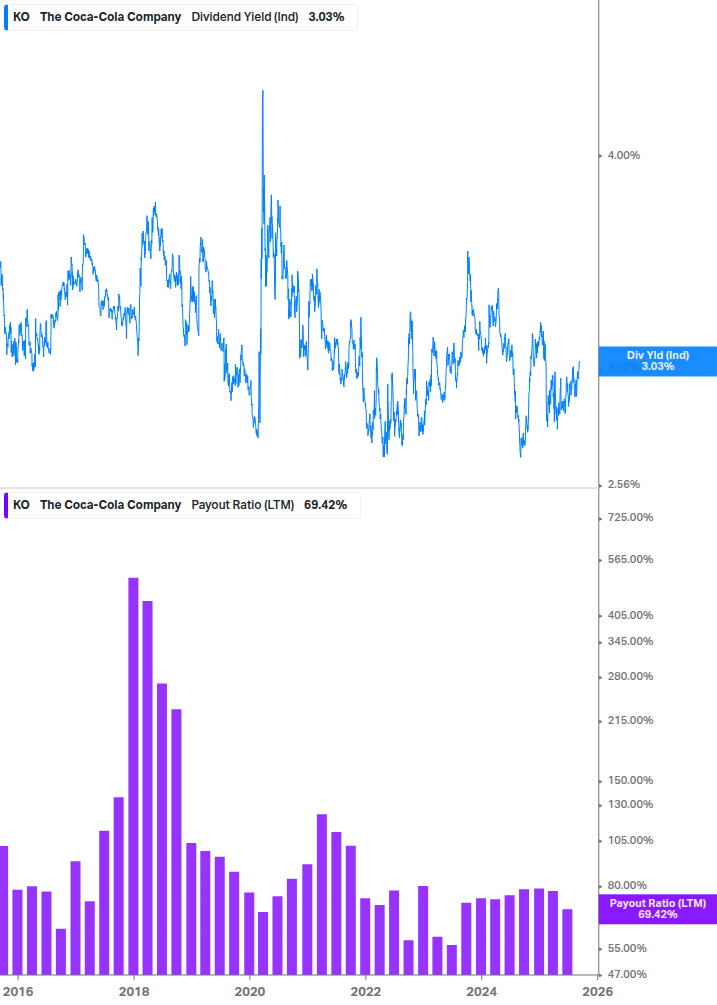
Task: Click the 2020 x-axis label
Action: 250,992
